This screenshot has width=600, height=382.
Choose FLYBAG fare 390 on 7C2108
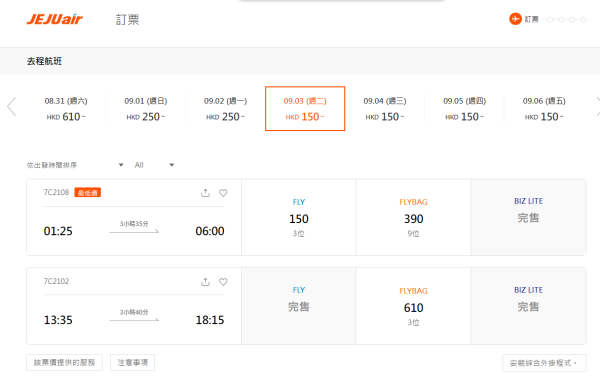click(414, 217)
